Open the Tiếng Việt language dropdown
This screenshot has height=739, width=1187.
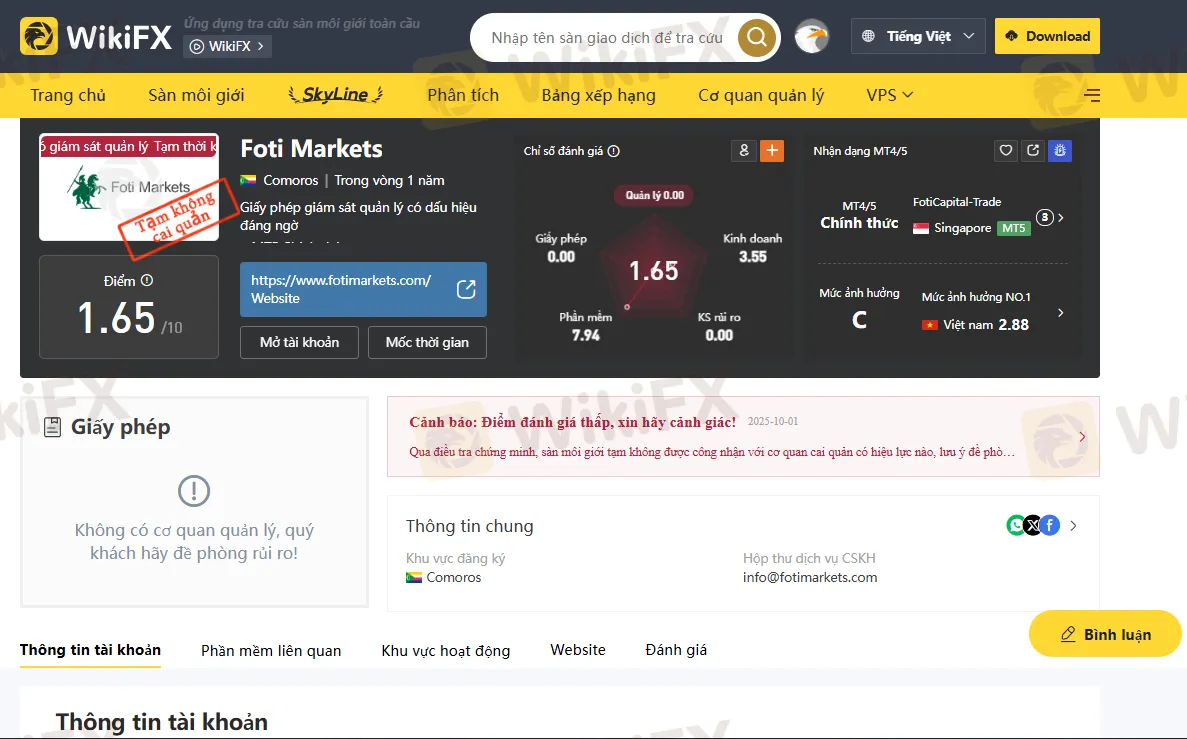pyautogui.click(x=918, y=36)
